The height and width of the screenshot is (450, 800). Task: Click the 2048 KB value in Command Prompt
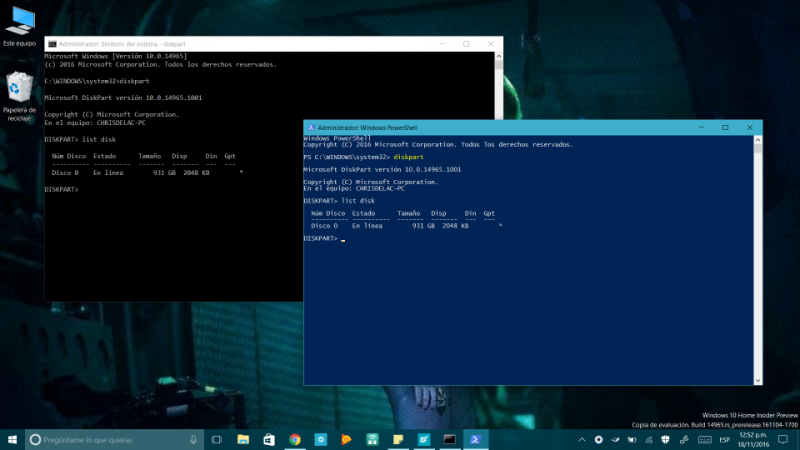coord(196,172)
